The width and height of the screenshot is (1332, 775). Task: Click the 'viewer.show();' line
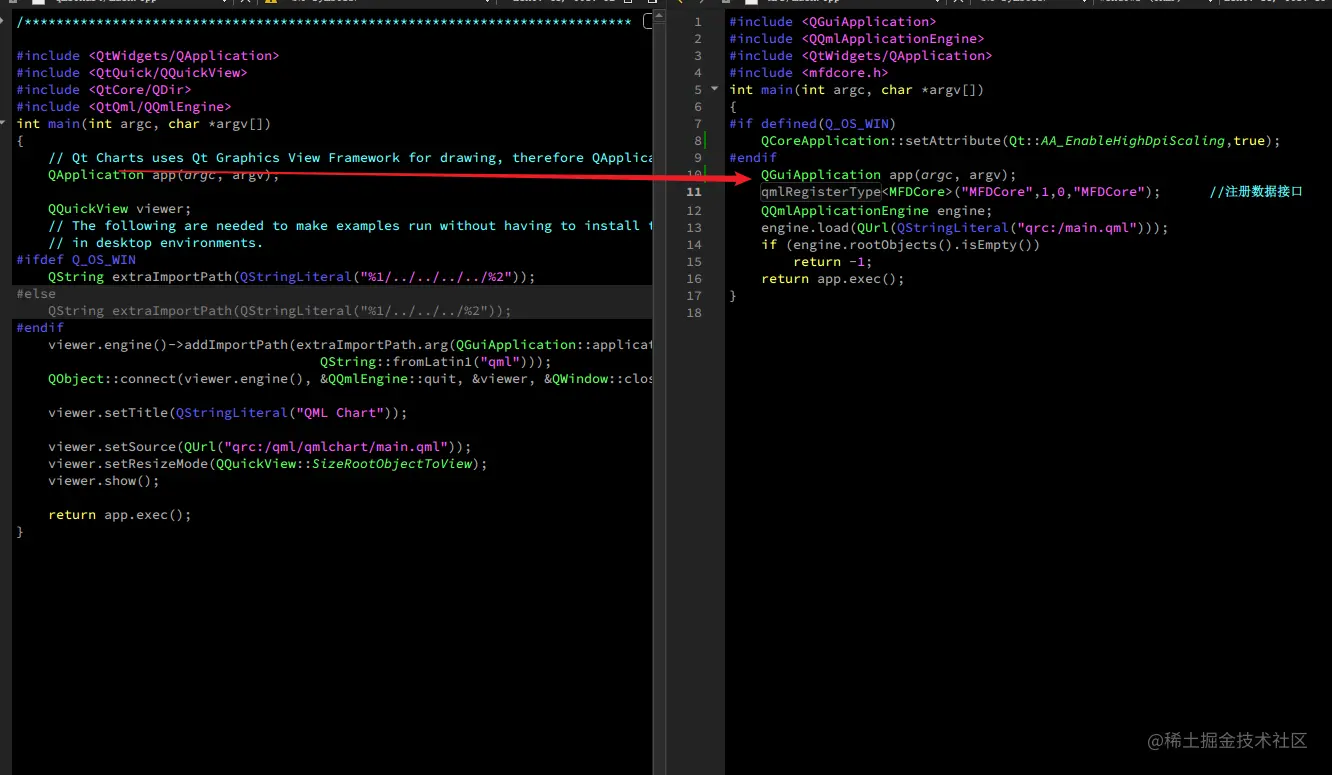[104, 481]
